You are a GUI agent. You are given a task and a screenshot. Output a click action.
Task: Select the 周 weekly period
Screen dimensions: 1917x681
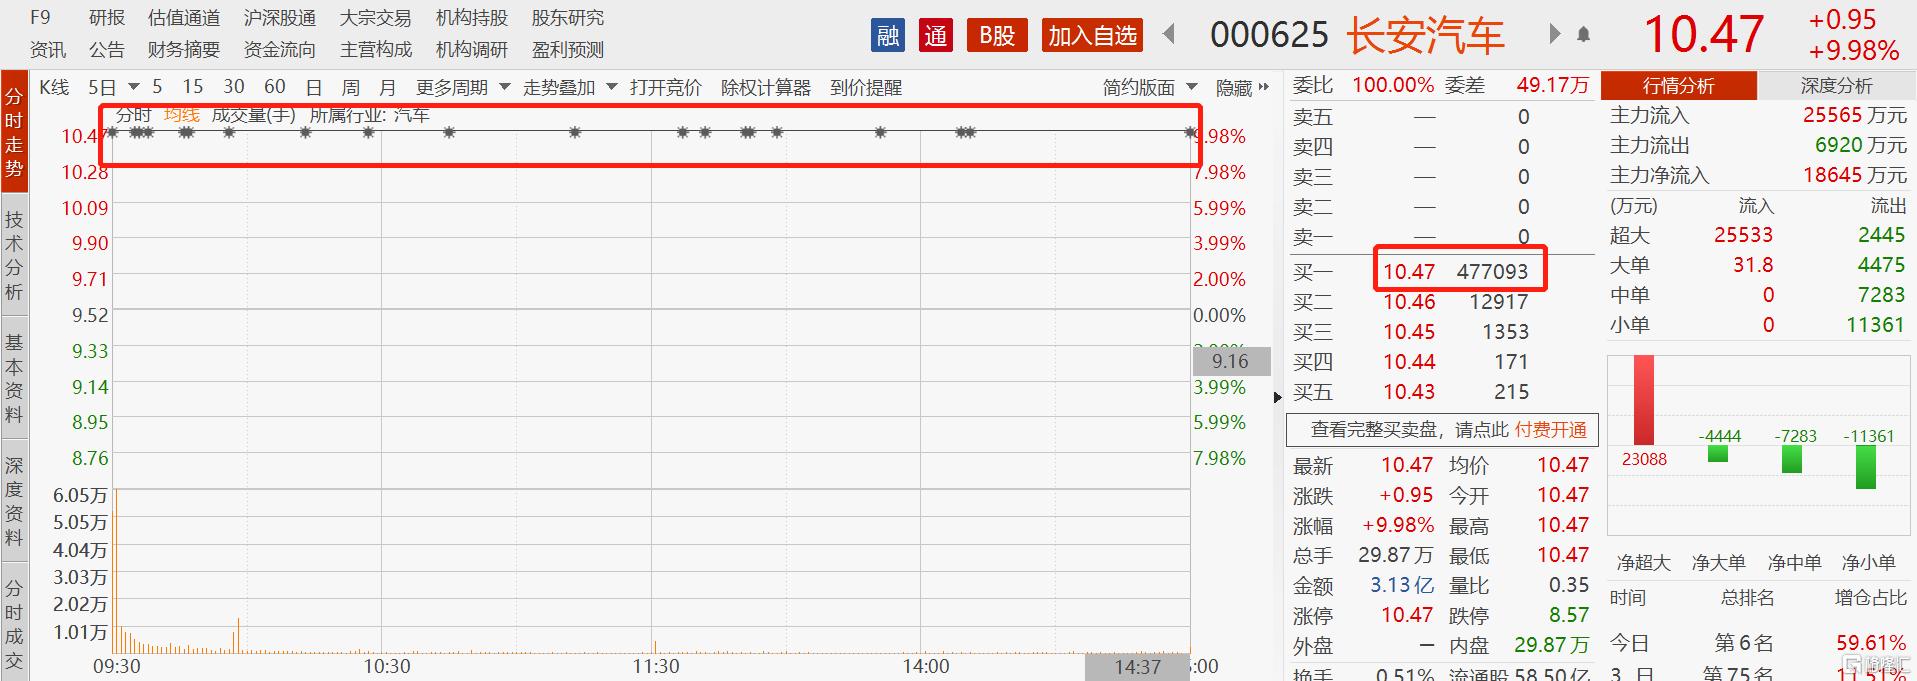point(351,88)
